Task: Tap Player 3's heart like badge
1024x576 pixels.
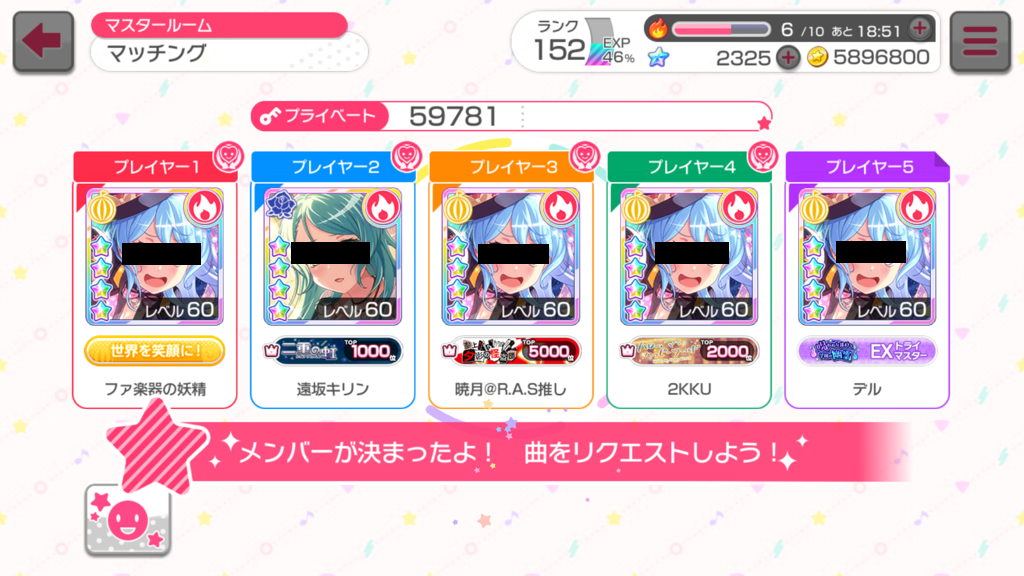Action: tap(584, 156)
